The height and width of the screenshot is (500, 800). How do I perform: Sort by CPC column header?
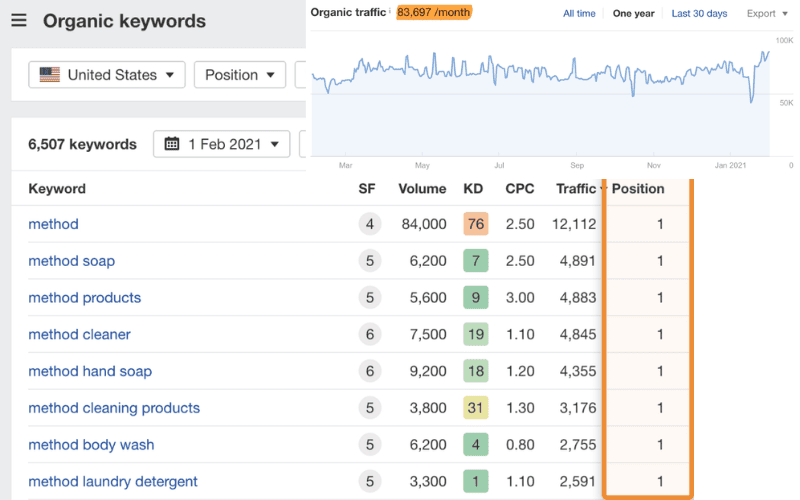(x=519, y=189)
